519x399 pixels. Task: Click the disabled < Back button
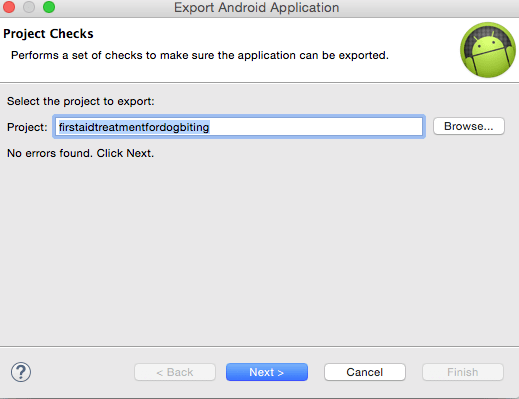click(x=175, y=372)
